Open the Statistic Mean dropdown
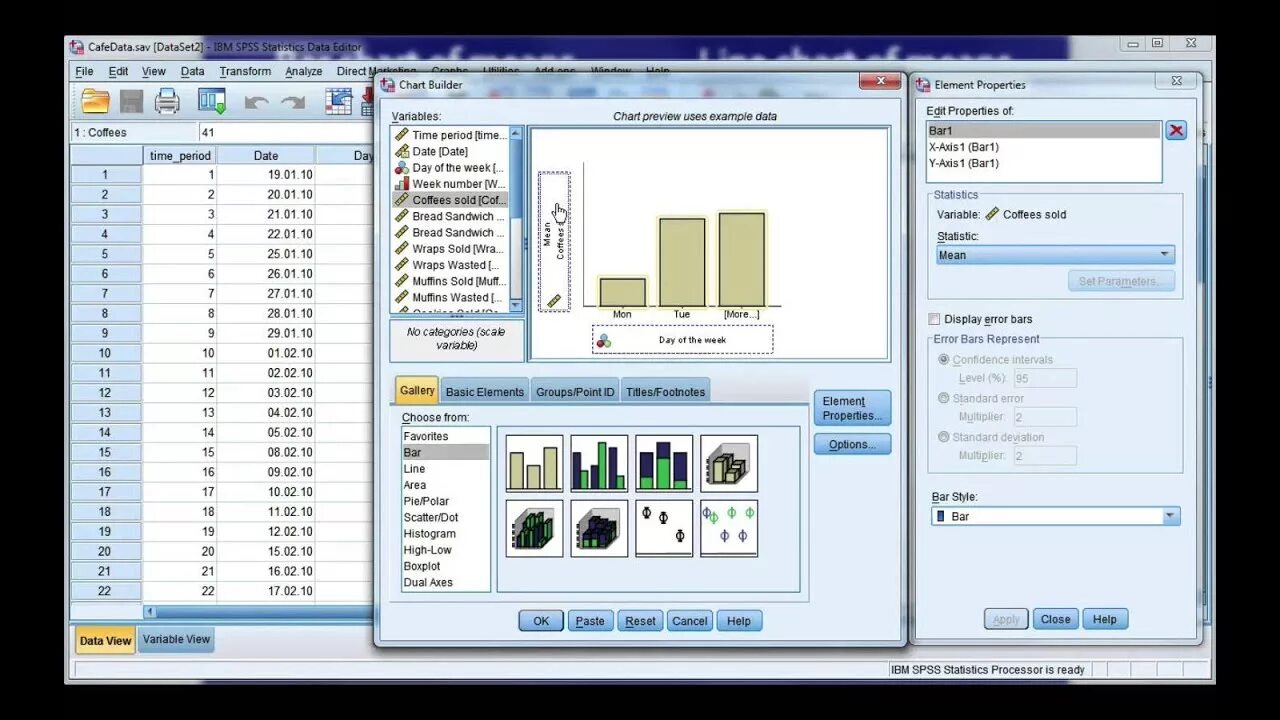Image resolution: width=1280 pixels, height=720 pixels. tap(1055, 255)
